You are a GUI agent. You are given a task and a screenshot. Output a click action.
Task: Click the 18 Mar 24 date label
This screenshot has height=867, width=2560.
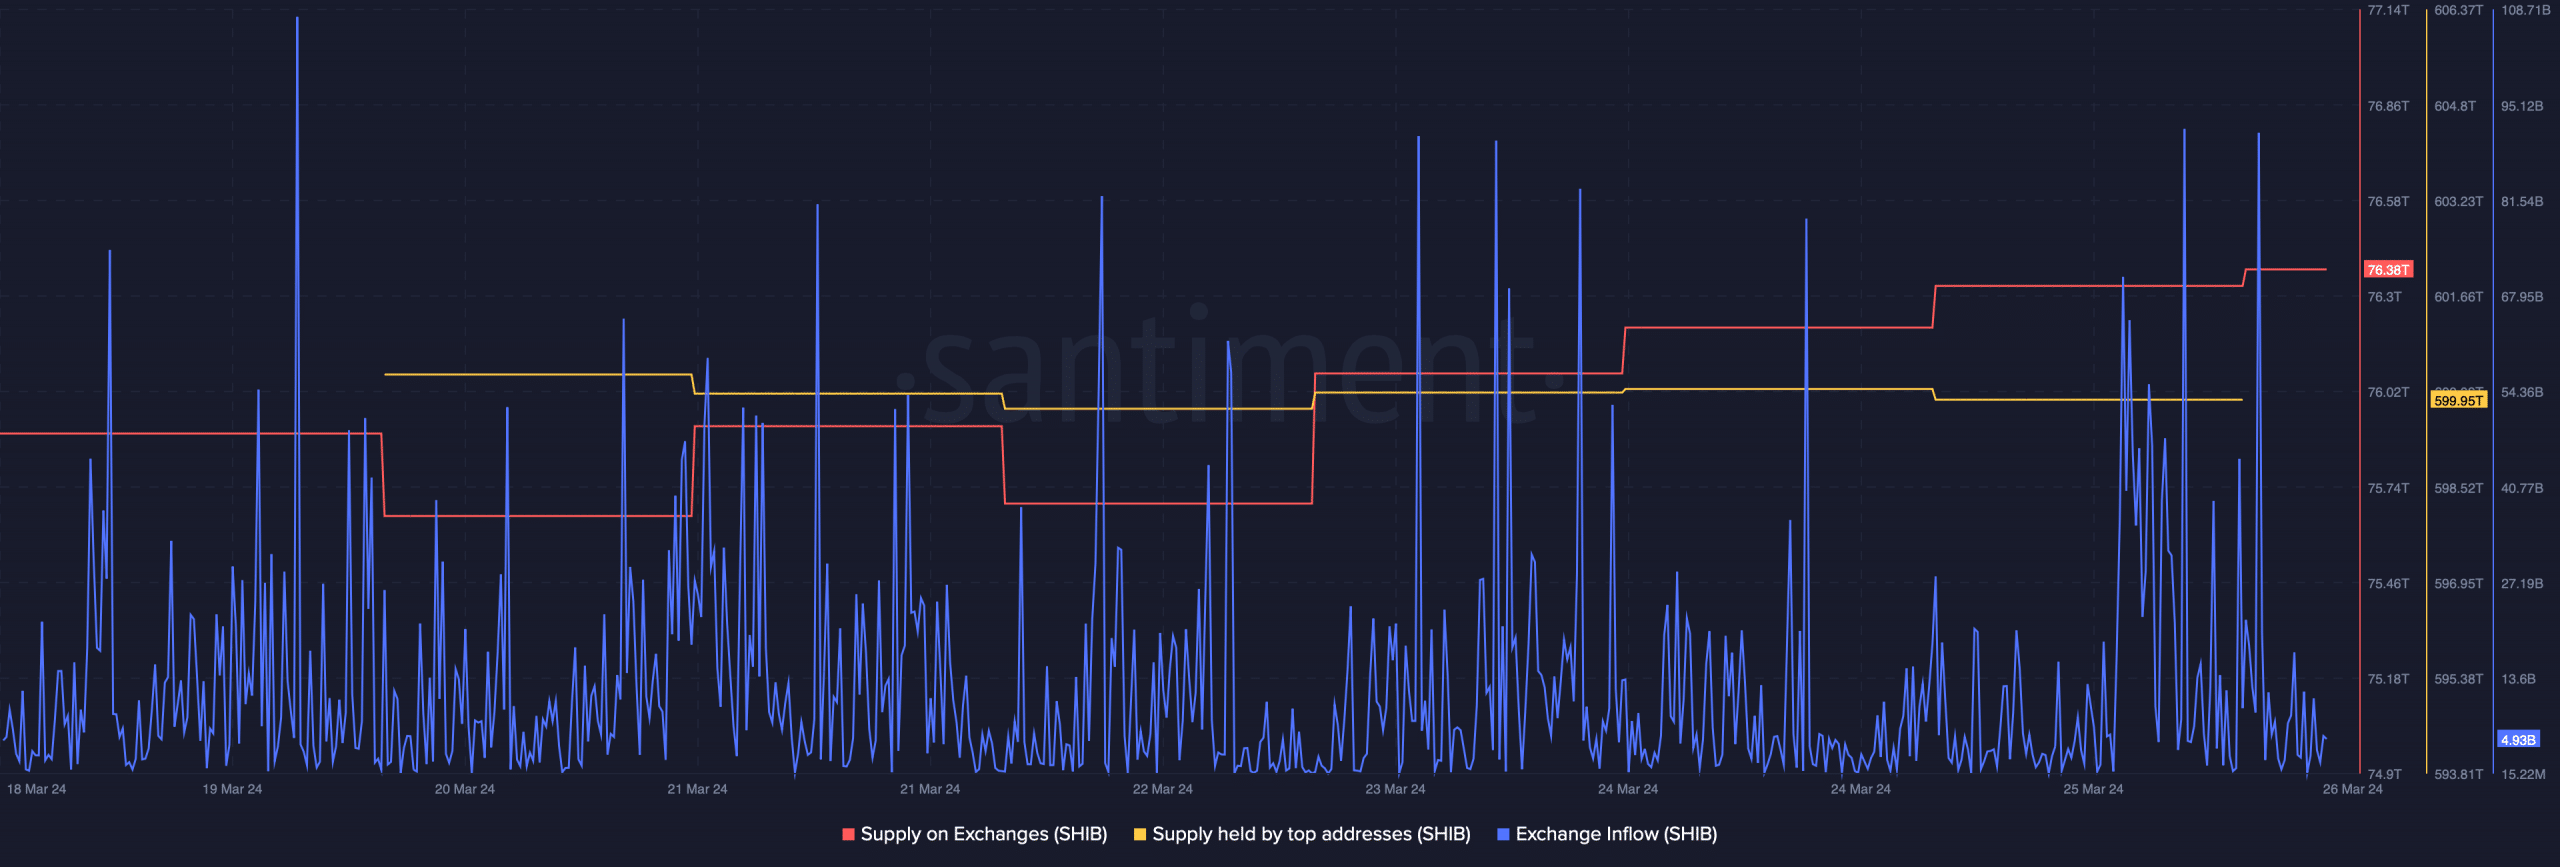pyautogui.click(x=37, y=789)
